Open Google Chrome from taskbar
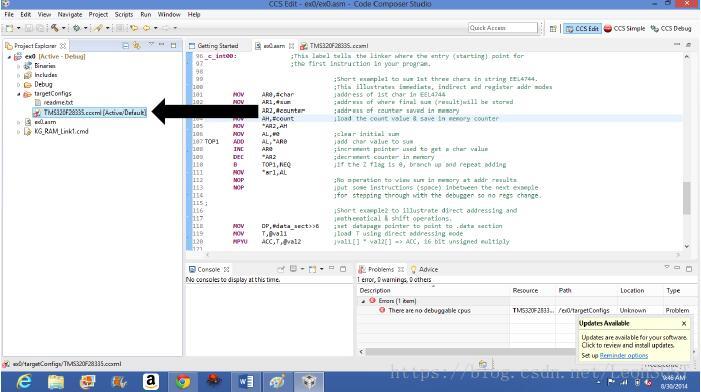The width and height of the screenshot is (701, 392). pos(182,382)
